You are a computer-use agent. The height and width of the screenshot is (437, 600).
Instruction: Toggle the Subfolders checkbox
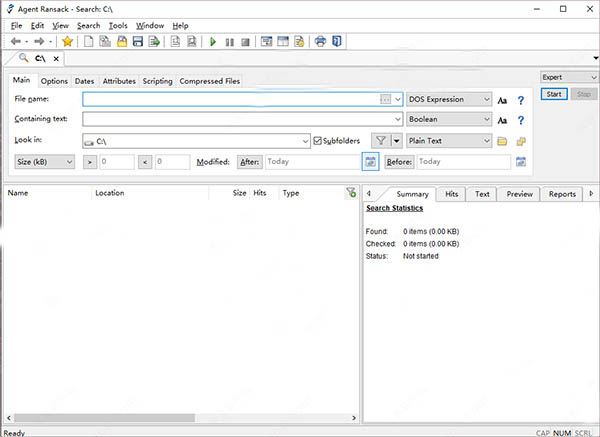(x=318, y=141)
